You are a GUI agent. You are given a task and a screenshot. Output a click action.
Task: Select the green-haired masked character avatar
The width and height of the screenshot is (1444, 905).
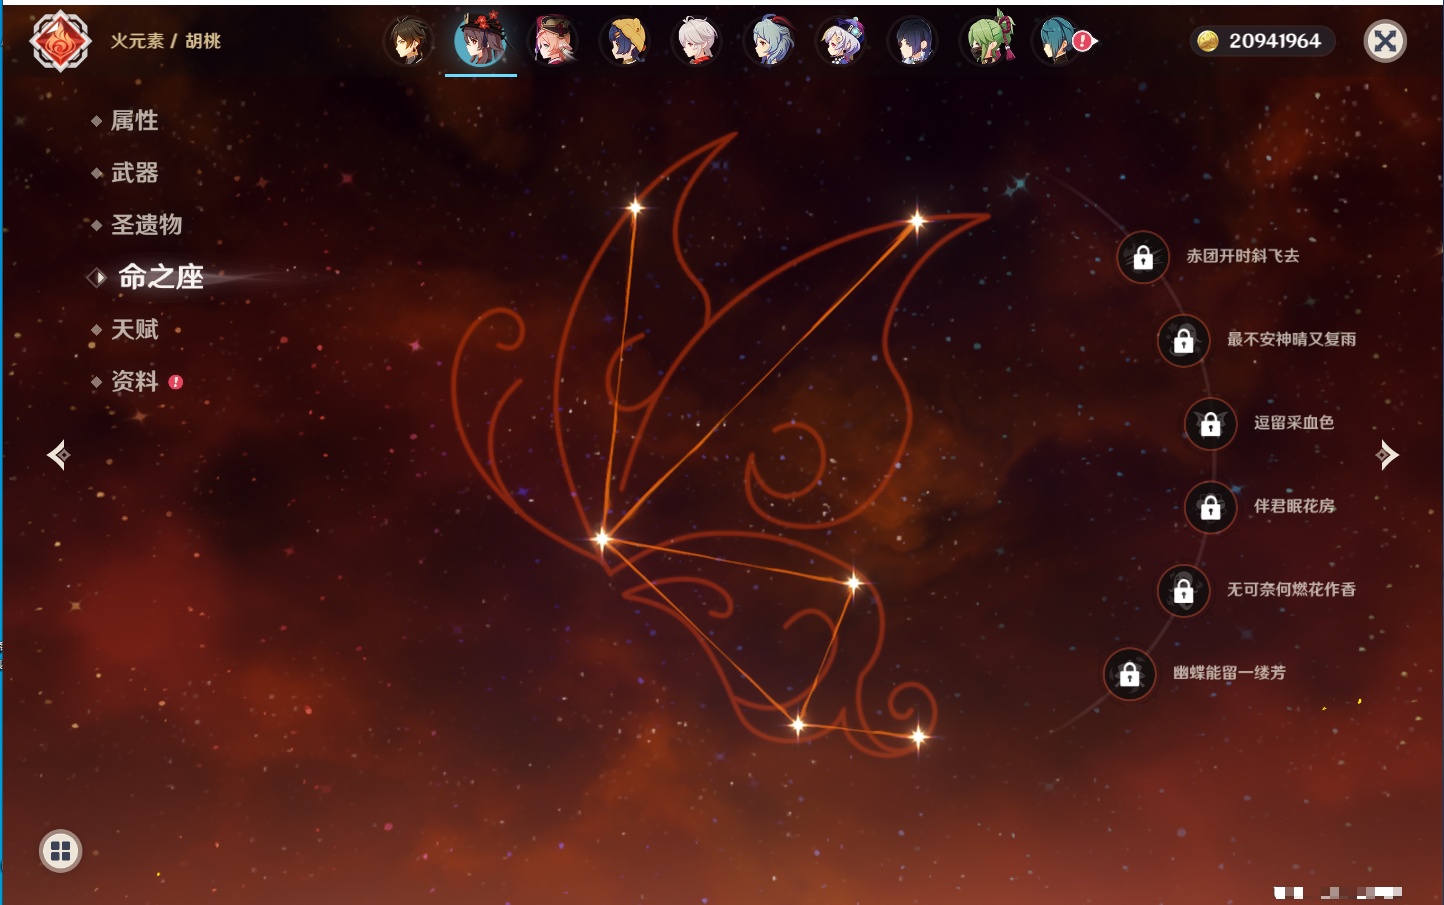pos(988,41)
